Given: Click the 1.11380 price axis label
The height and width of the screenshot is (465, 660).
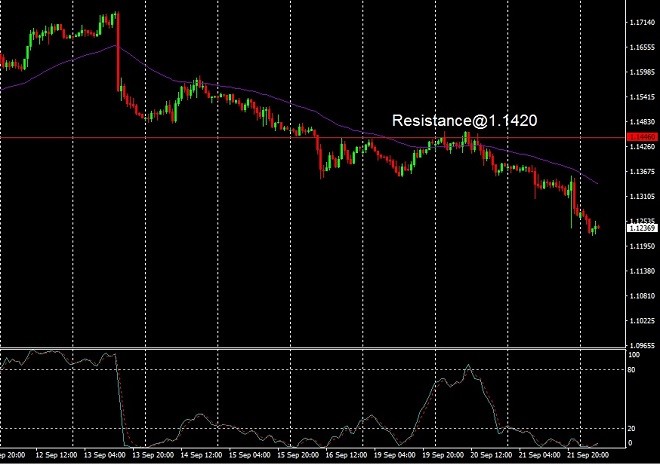Looking at the screenshot, I should pos(642,271).
